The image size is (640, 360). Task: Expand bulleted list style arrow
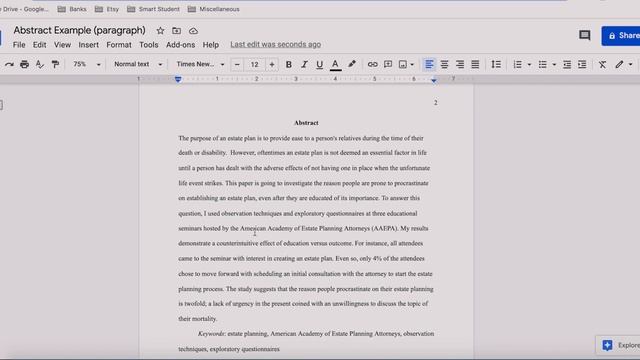pyautogui.click(x=554, y=64)
